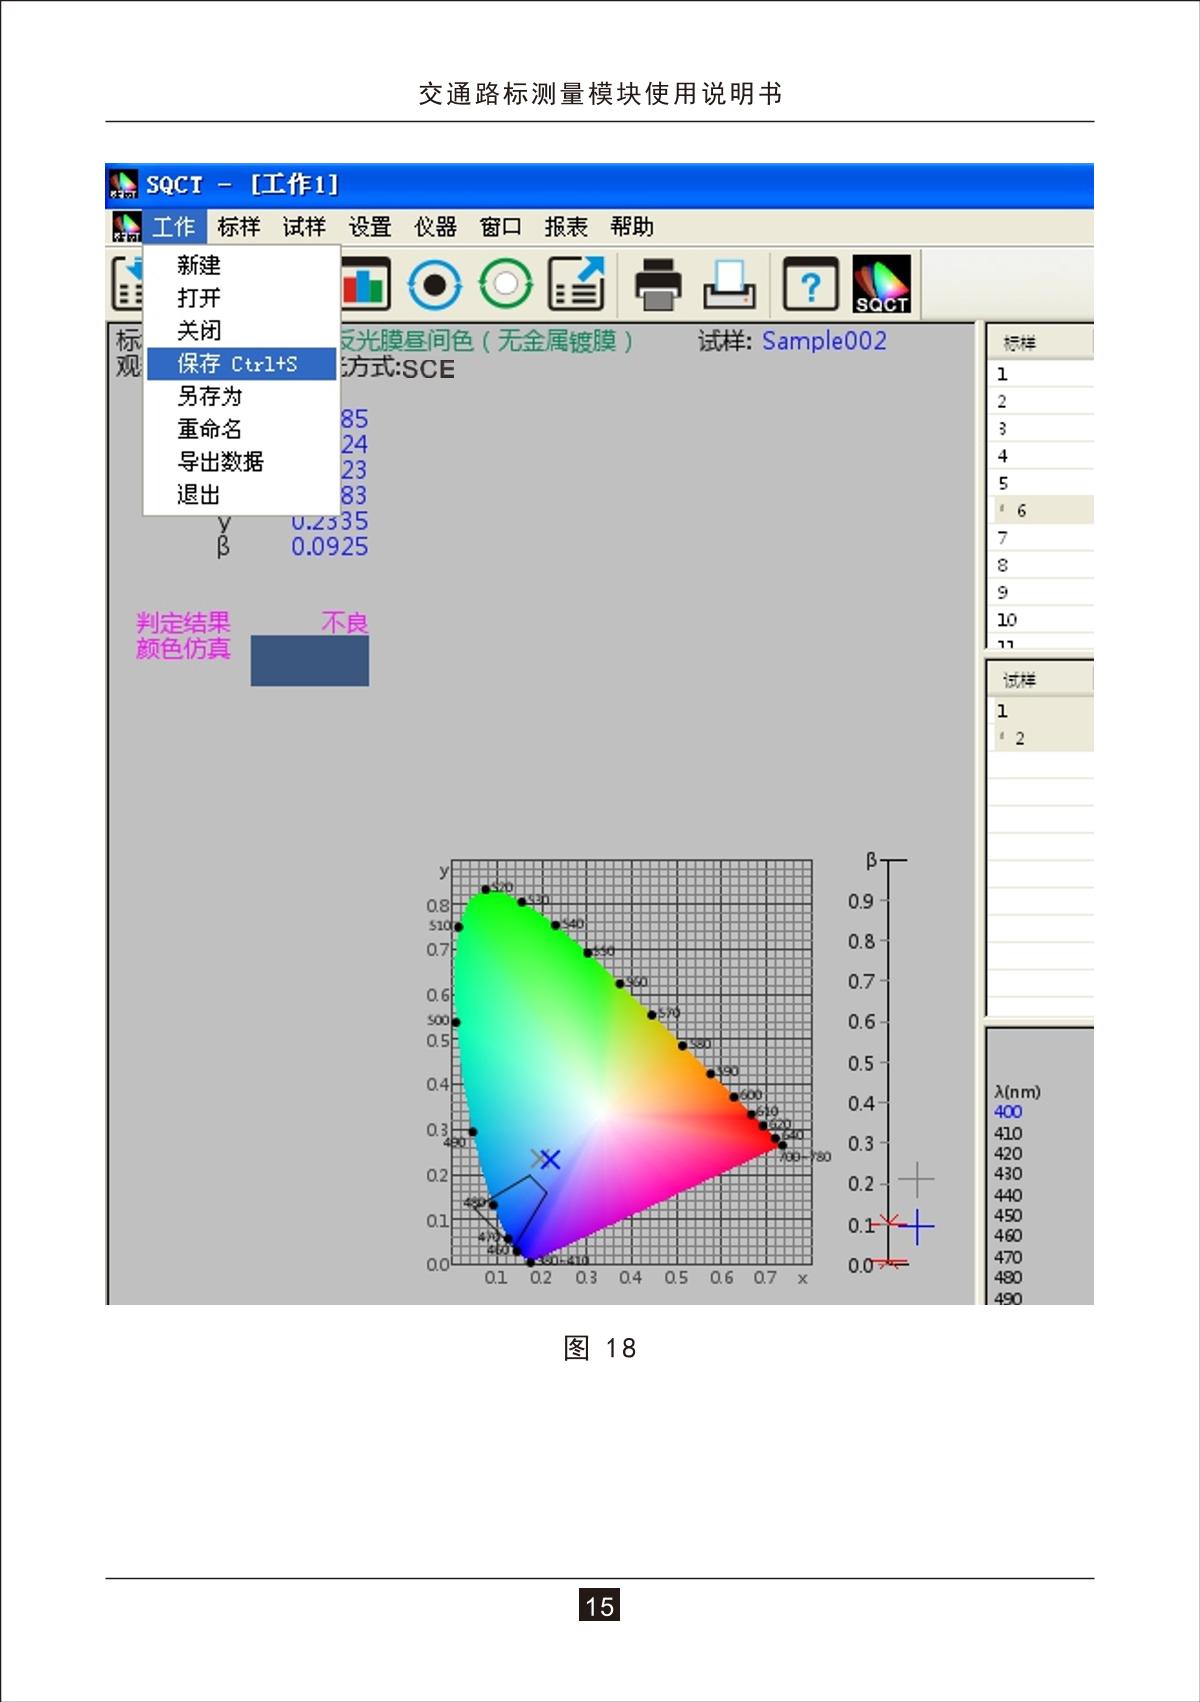Open help with the question mark icon
Image resolution: width=1200 pixels, height=1702 pixels.
pos(810,285)
